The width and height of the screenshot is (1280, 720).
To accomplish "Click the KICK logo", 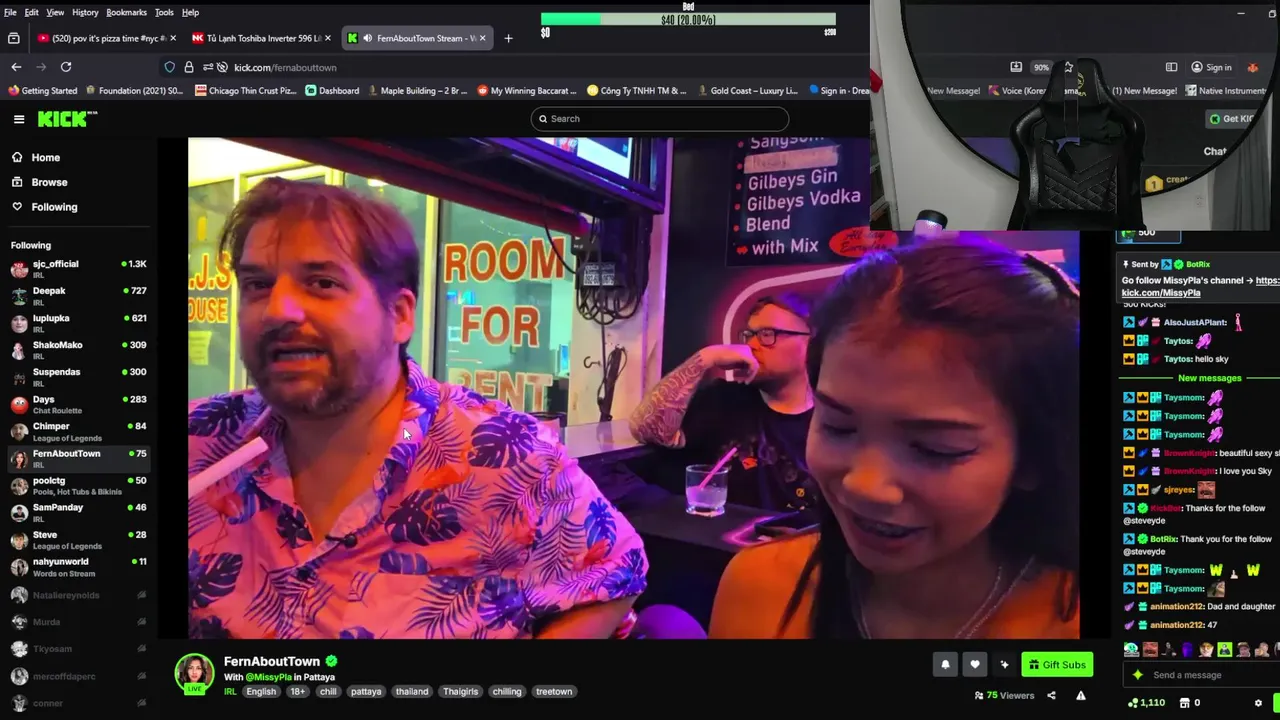I will 67,119.
